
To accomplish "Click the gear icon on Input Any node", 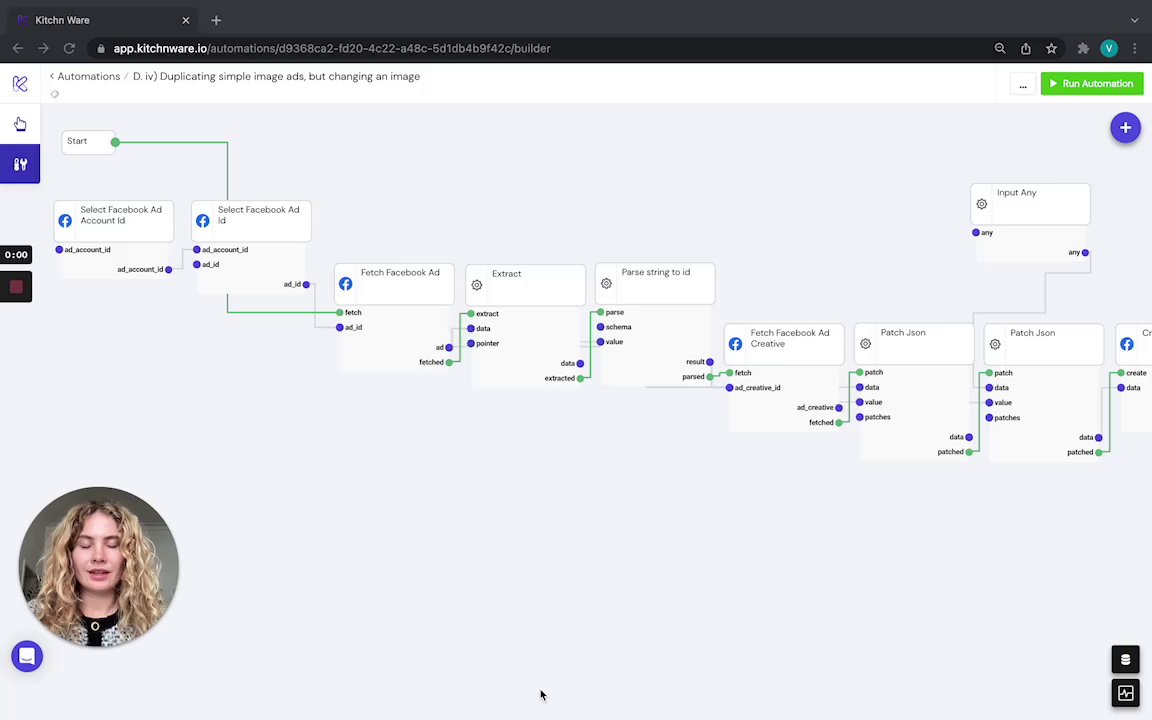I will coord(981,204).
